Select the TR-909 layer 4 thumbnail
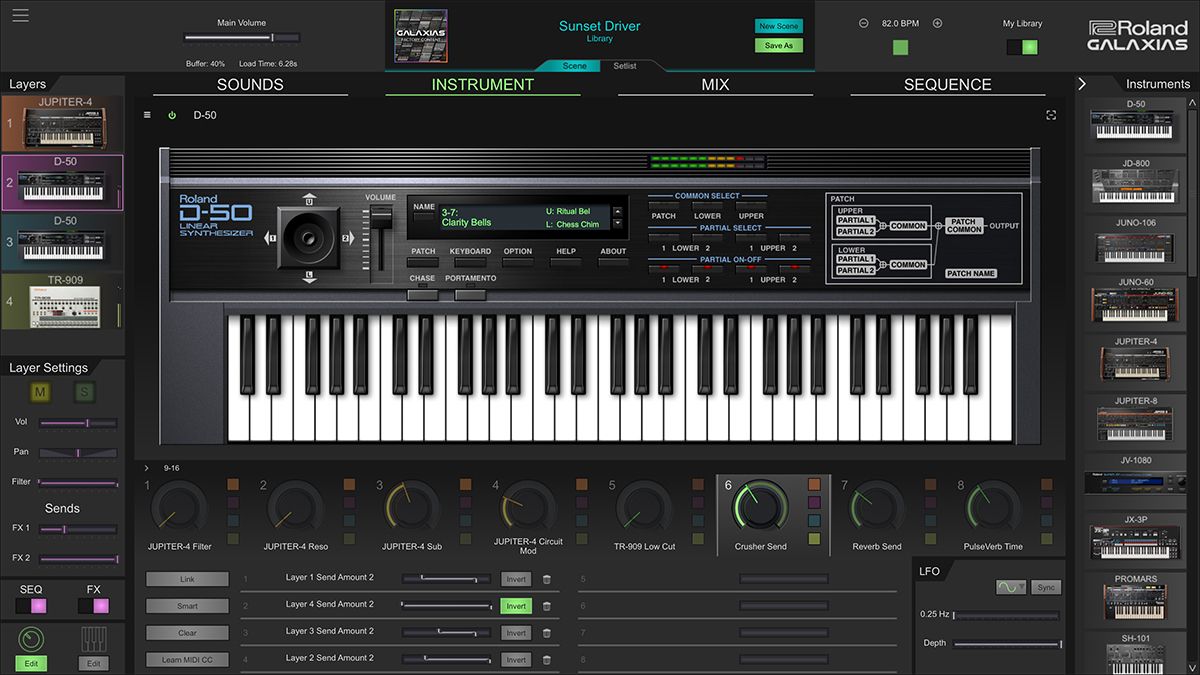The height and width of the screenshot is (675, 1200). coord(62,301)
